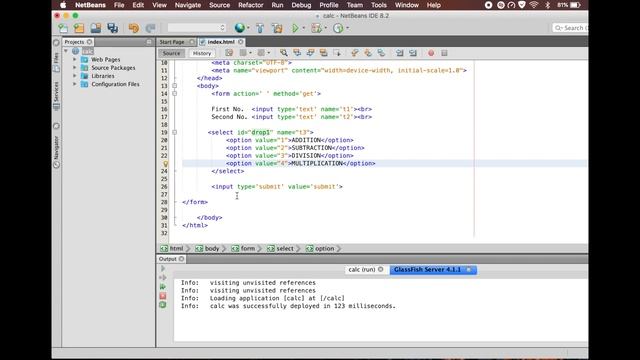640x360 pixels.
Task: Open the Tools menu
Action: click(x=378, y=5)
